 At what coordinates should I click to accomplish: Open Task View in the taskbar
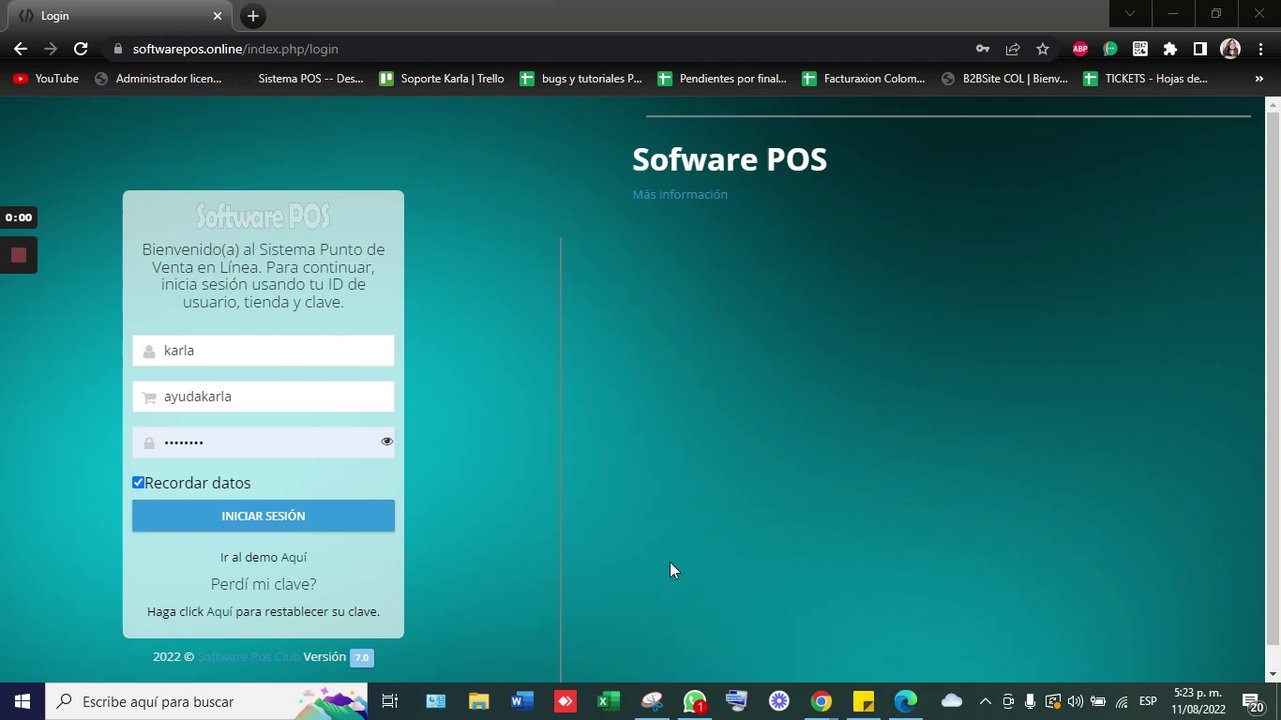390,701
